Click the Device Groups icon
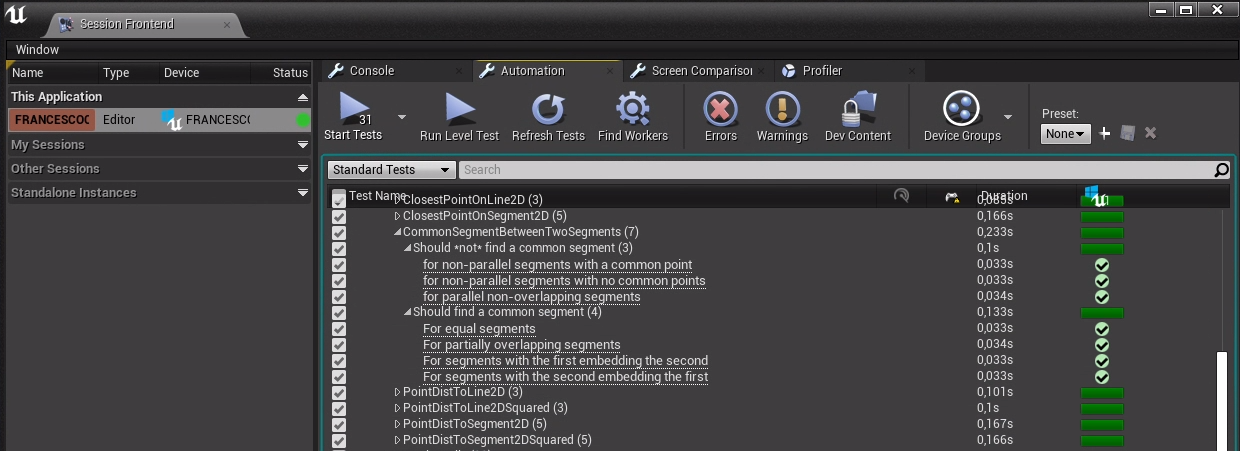1240x451 pixels. pyautogui.click(x=961, y=108)
